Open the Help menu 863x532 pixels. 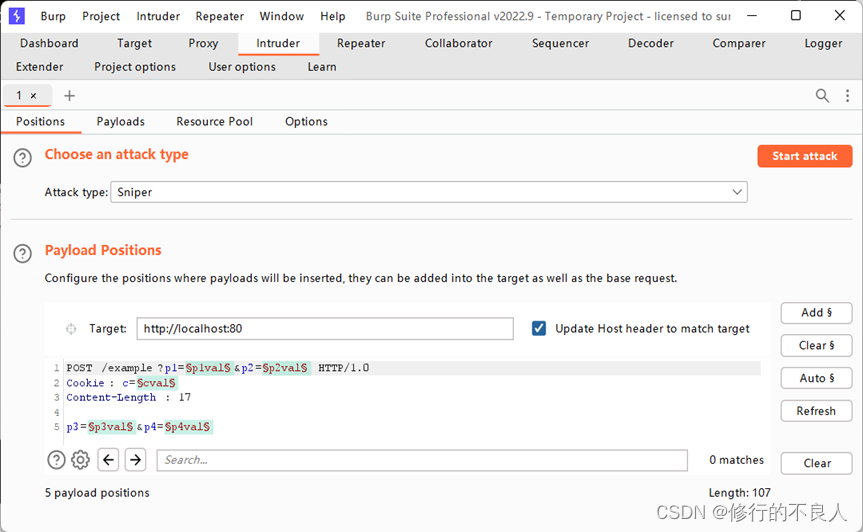(x=332, y=16)
